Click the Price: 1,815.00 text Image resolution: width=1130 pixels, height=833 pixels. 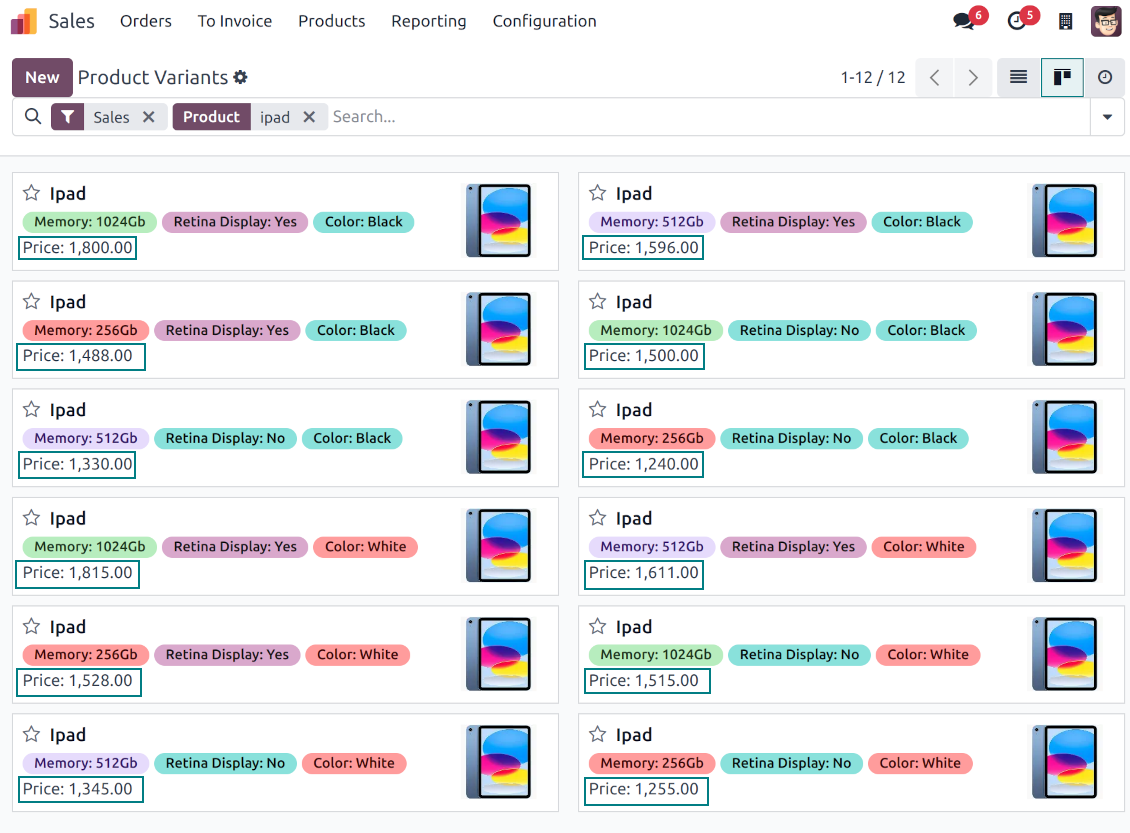78,573
